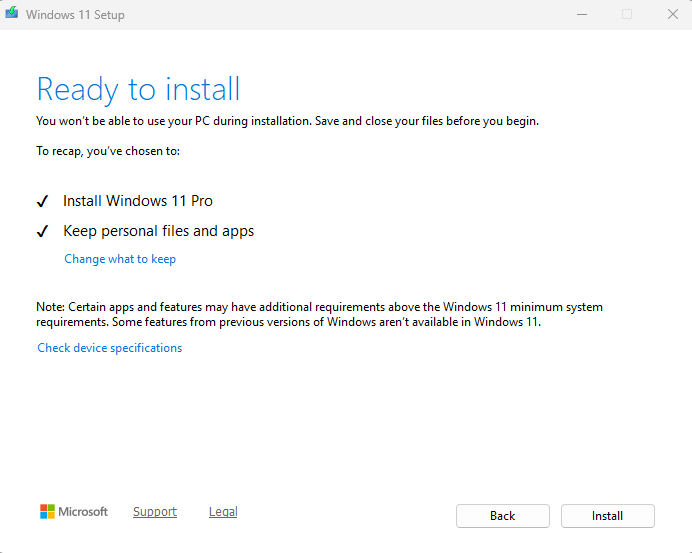
Task: Click the Ready to install heading
Action: click(138, 89)
